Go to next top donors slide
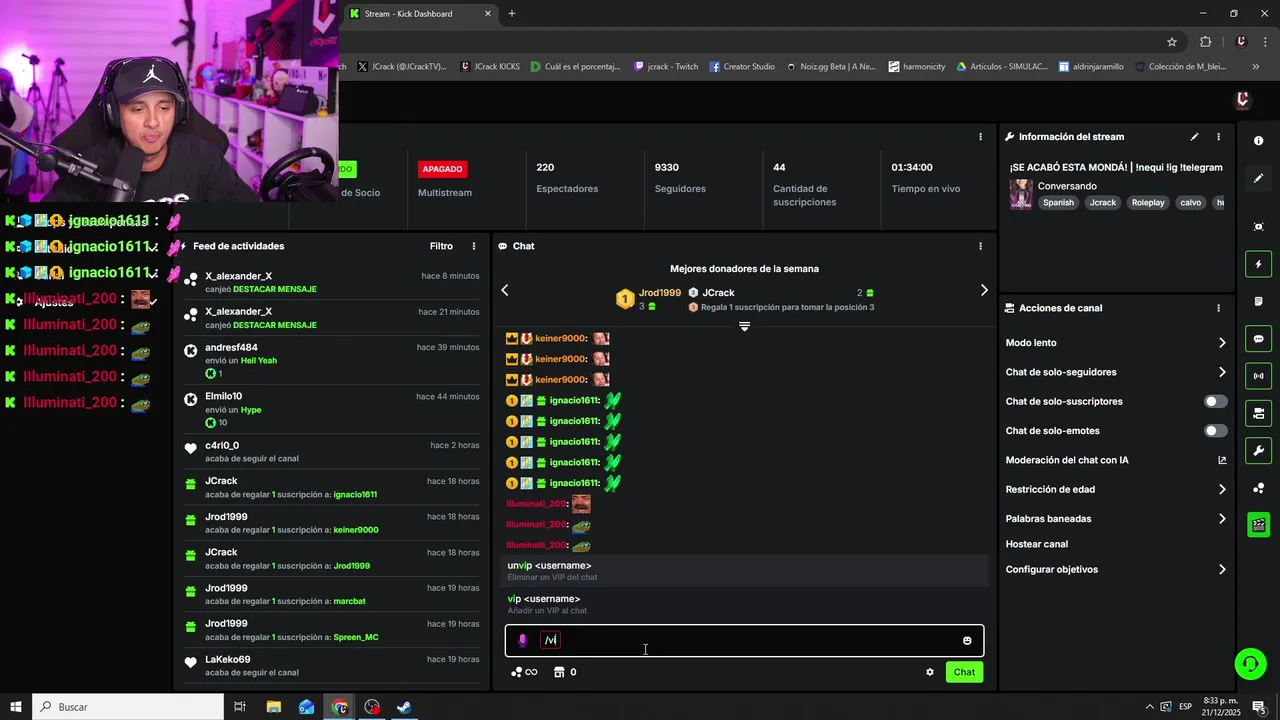Screen dimensions: 1280x720 pos(984,290)
